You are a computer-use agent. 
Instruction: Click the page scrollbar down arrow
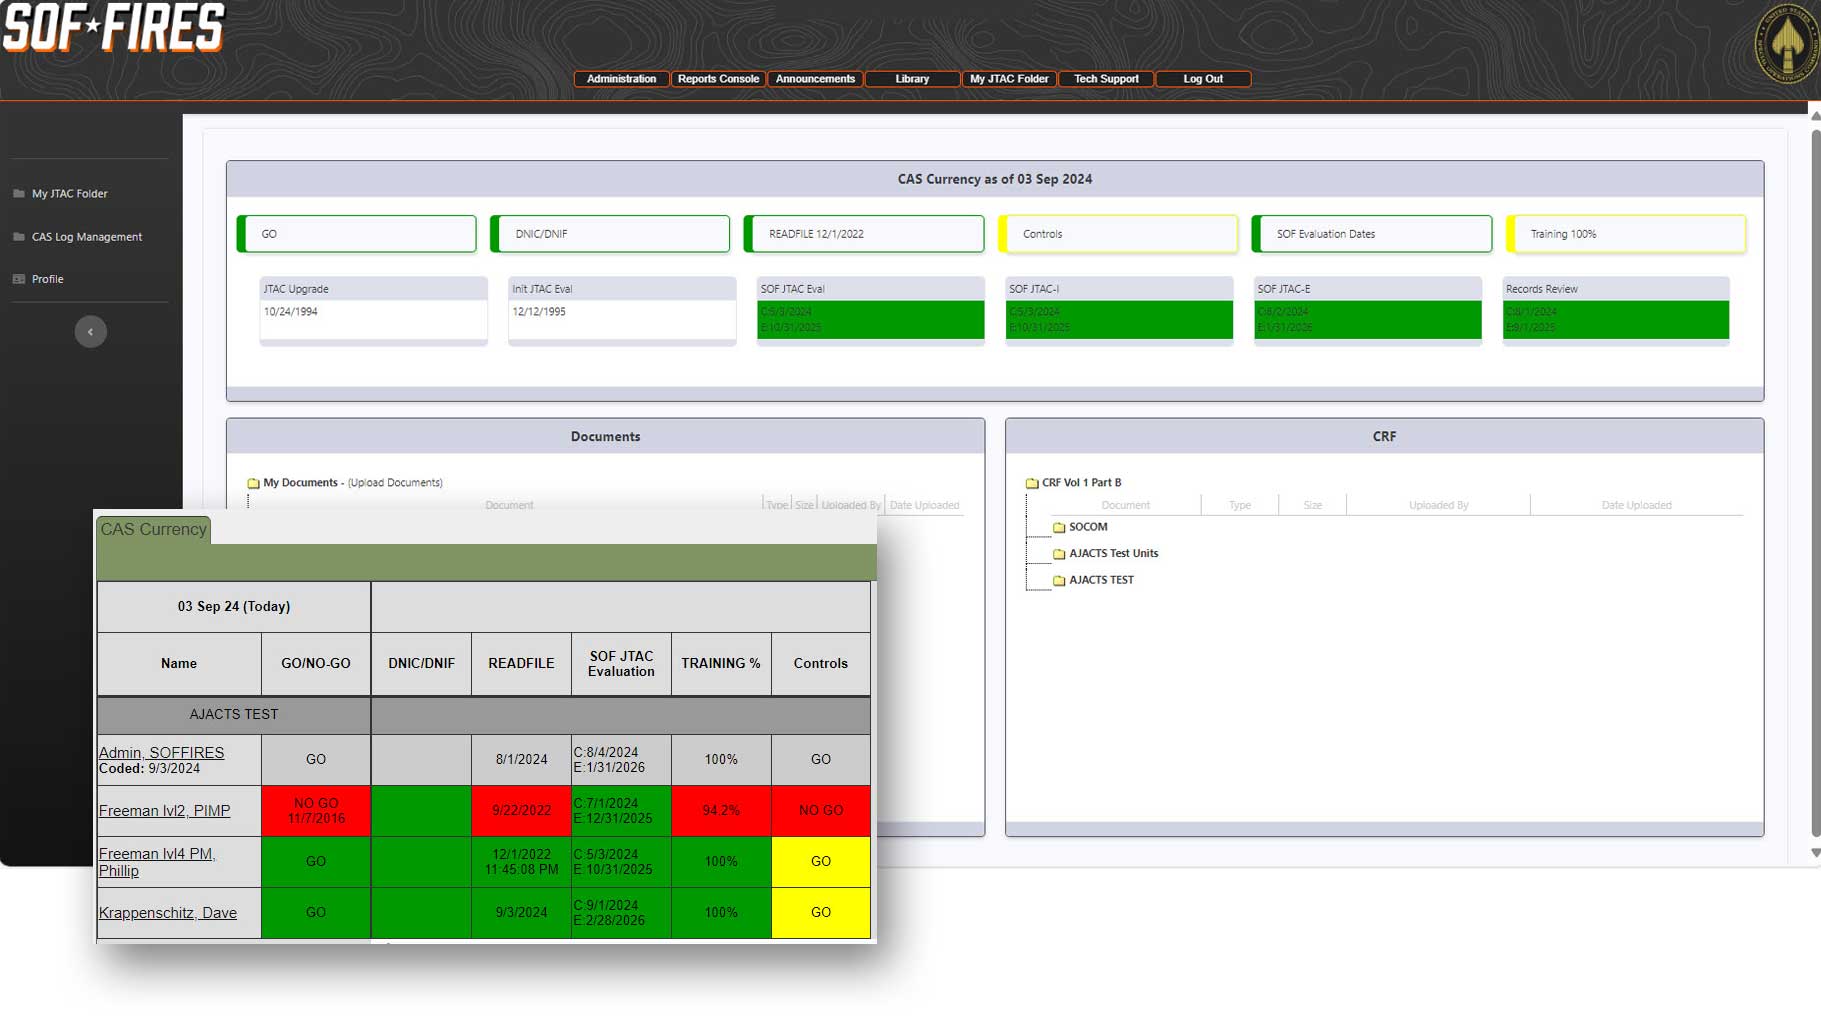pyautogui.click(x=1815, y=853)
